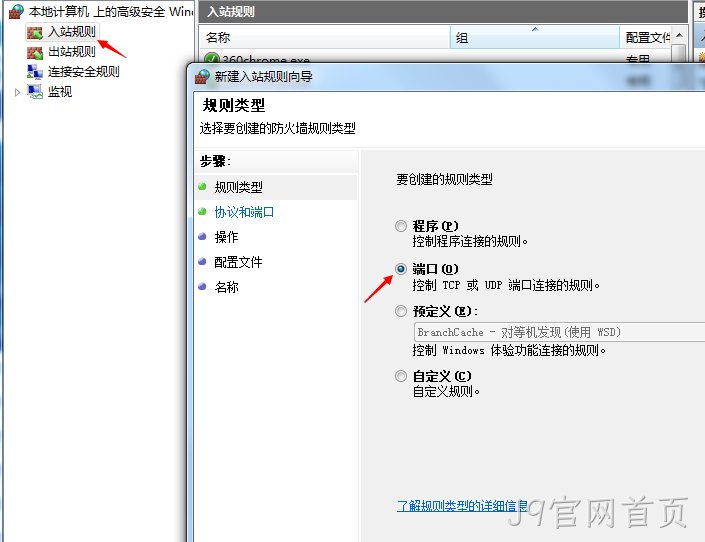
Task: Click the 入站规则 firewall icon
Action: tap(35, 32)
